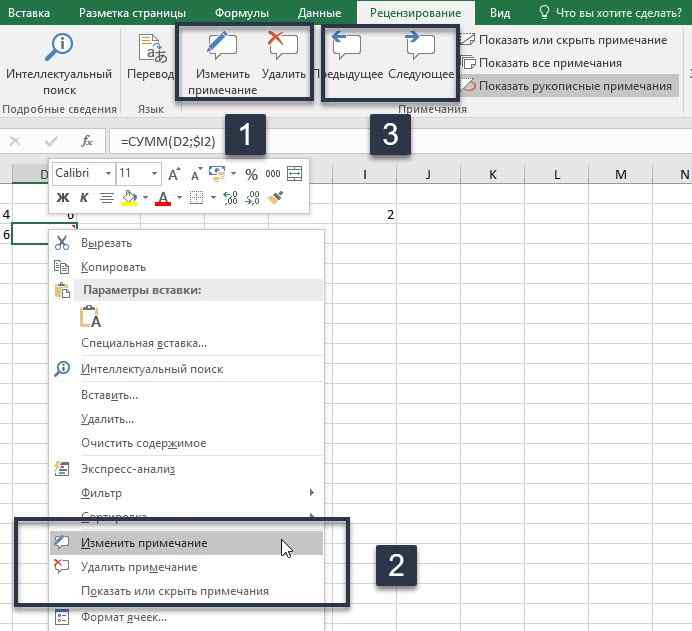
Task: Apply percent style from mini toolbar
Action: [x=252, y=174]
